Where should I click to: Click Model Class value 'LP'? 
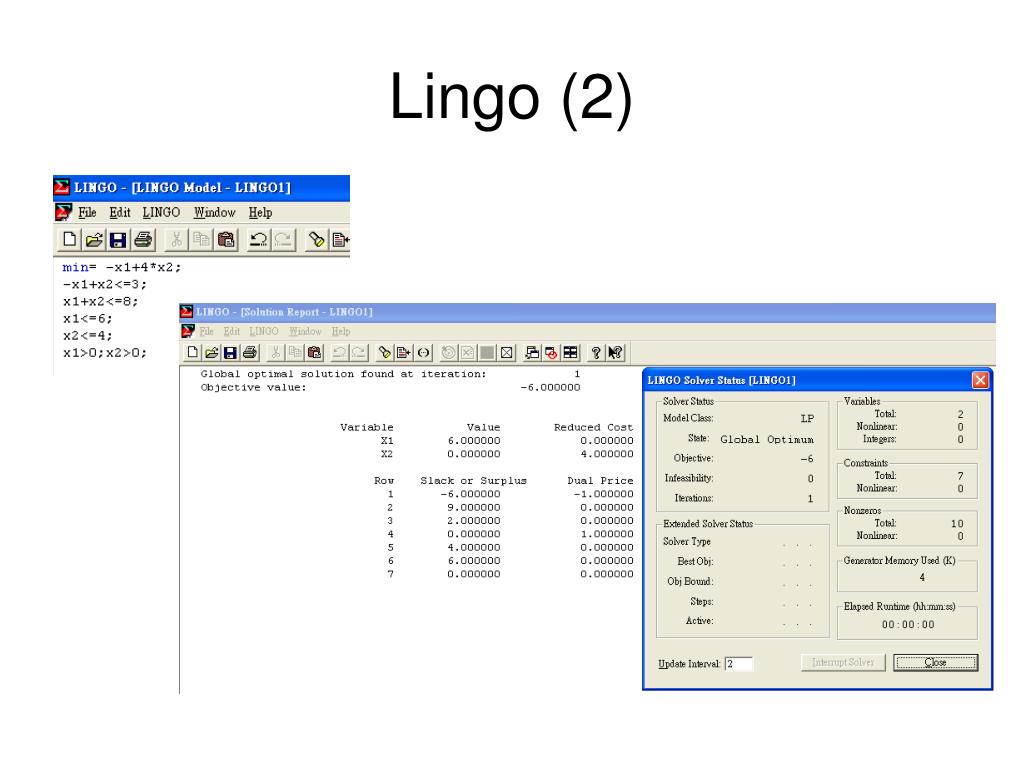pyautogui.click(x=807, y=419)
